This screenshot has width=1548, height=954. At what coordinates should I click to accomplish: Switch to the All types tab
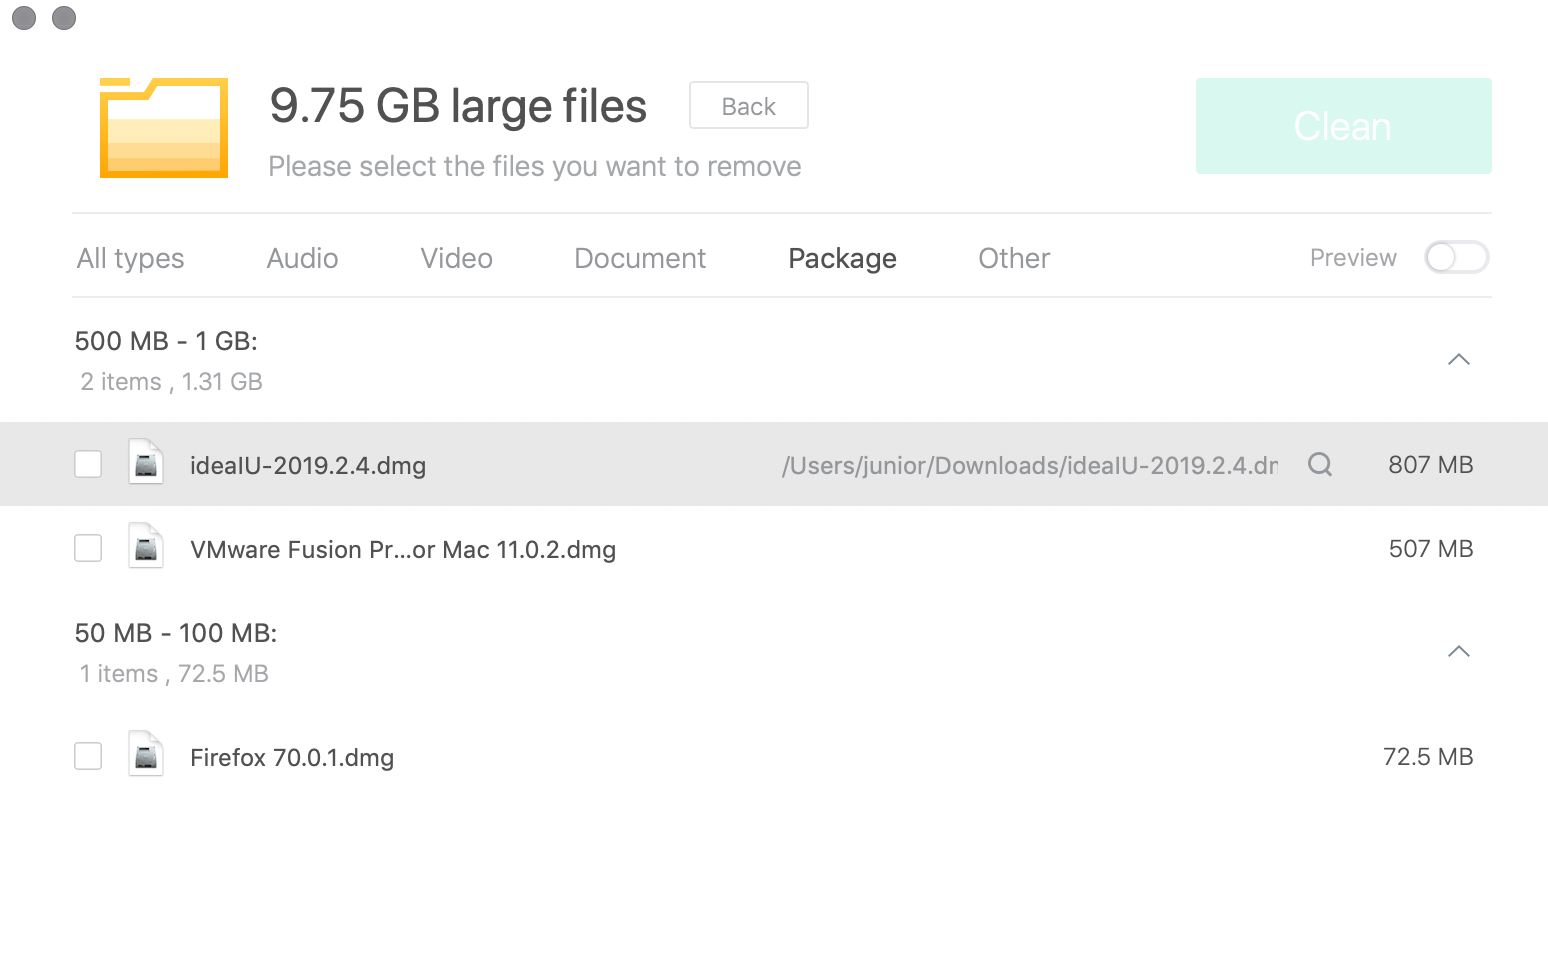click(x=130, y=259)
